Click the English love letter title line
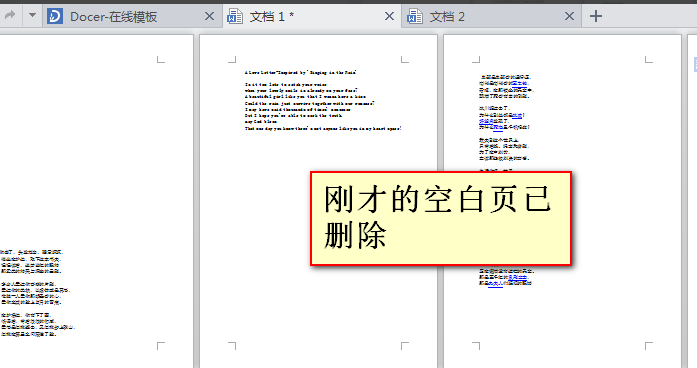The height and width of the screenshot is (368, 697). click(x=300, y=72)
